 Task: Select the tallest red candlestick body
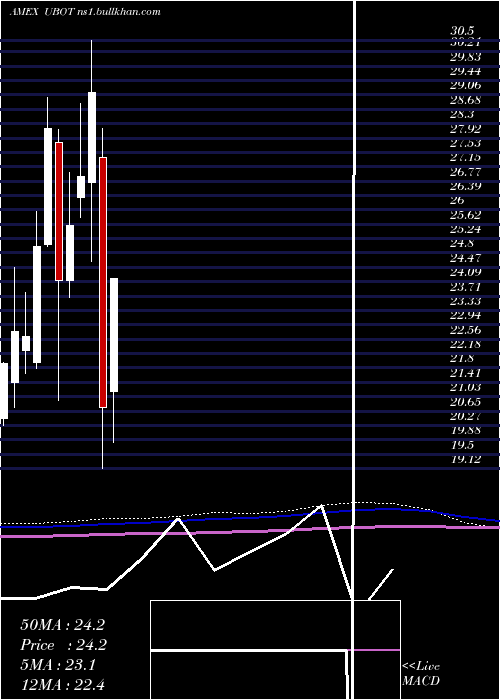coord(103,282)
